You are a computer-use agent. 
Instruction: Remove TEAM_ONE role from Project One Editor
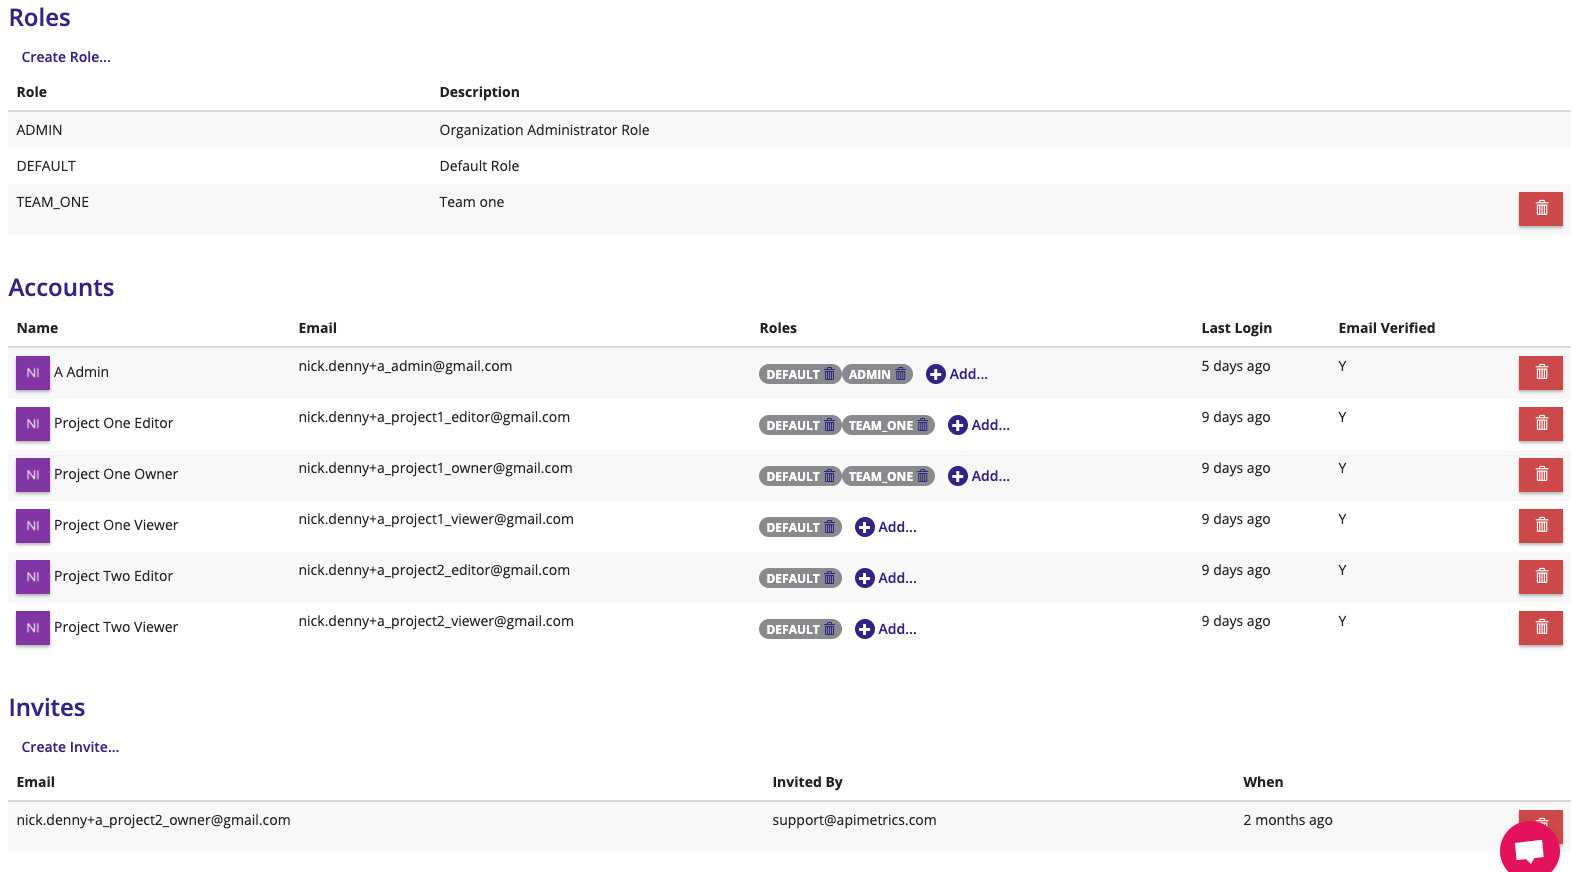(x=923, y=425)
